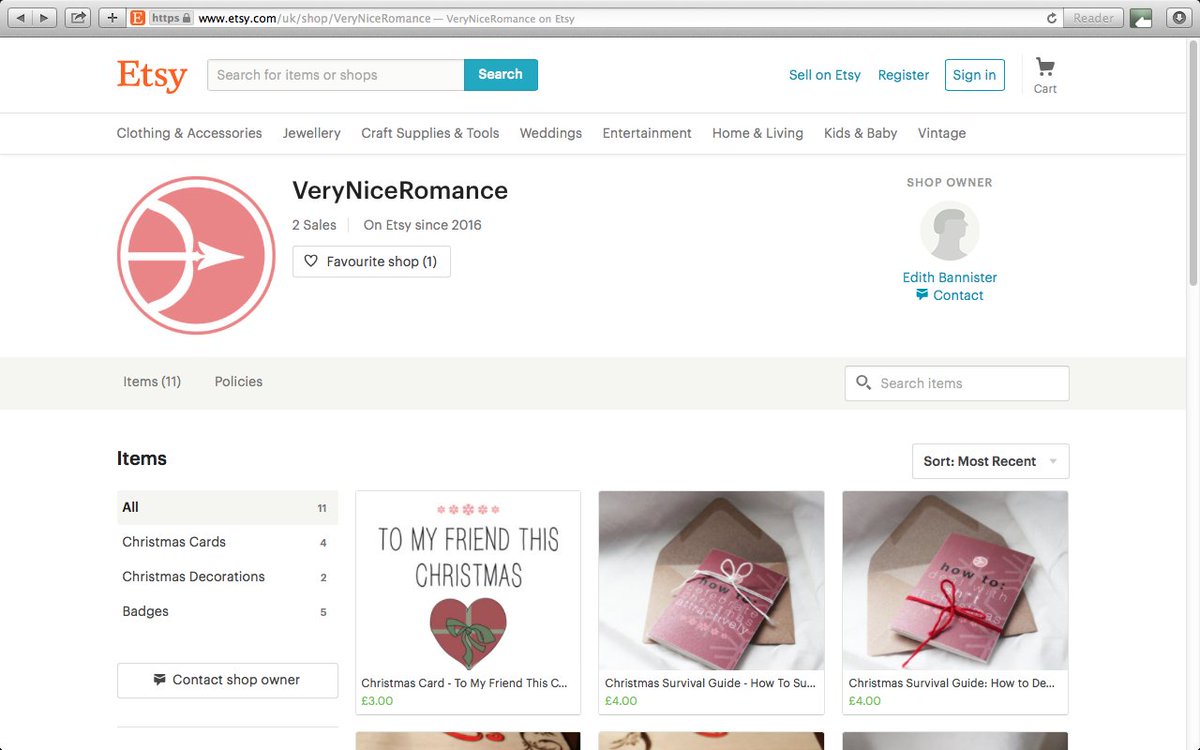This screenshot has height=750, width=1200.
Task: Open the Weddings category
Action: click(x=550, y=133)
